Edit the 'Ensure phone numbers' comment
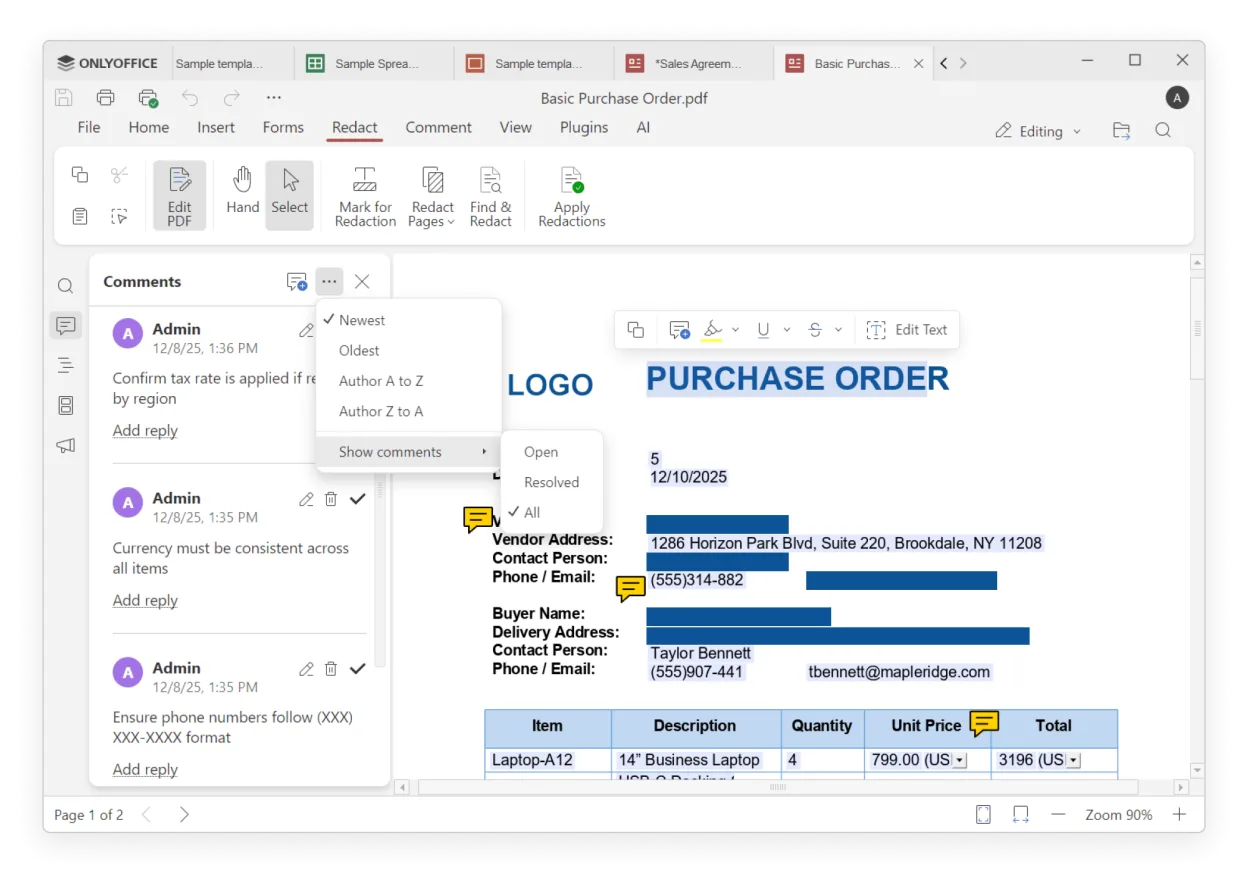The width and height of the screenshot is (1248, 873). [x=306, y=669]
